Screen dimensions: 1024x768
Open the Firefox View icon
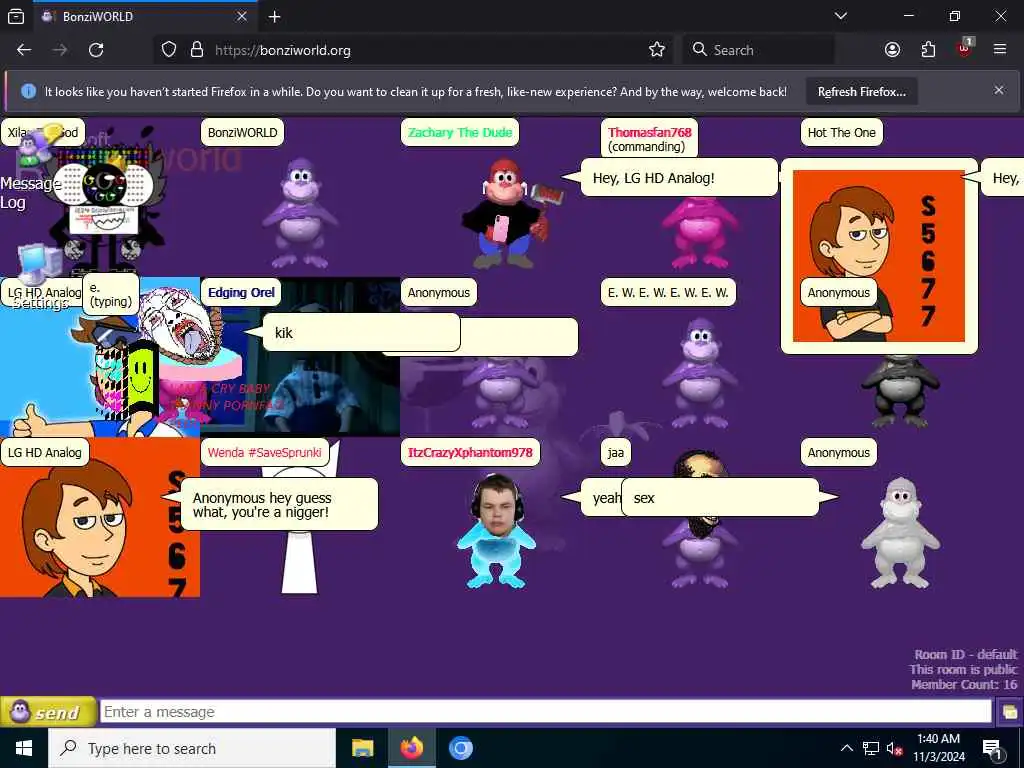pyautogui.click(x=16, y=16)
